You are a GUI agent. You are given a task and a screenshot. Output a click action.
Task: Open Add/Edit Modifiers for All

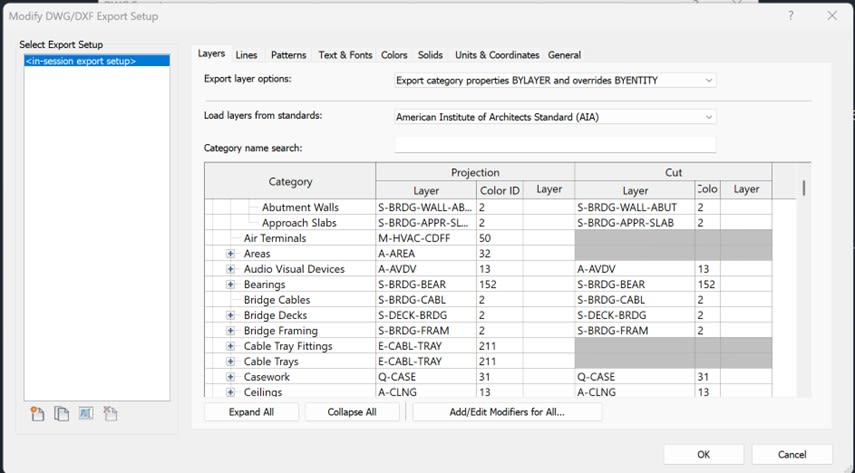click(x=507, y=412)
